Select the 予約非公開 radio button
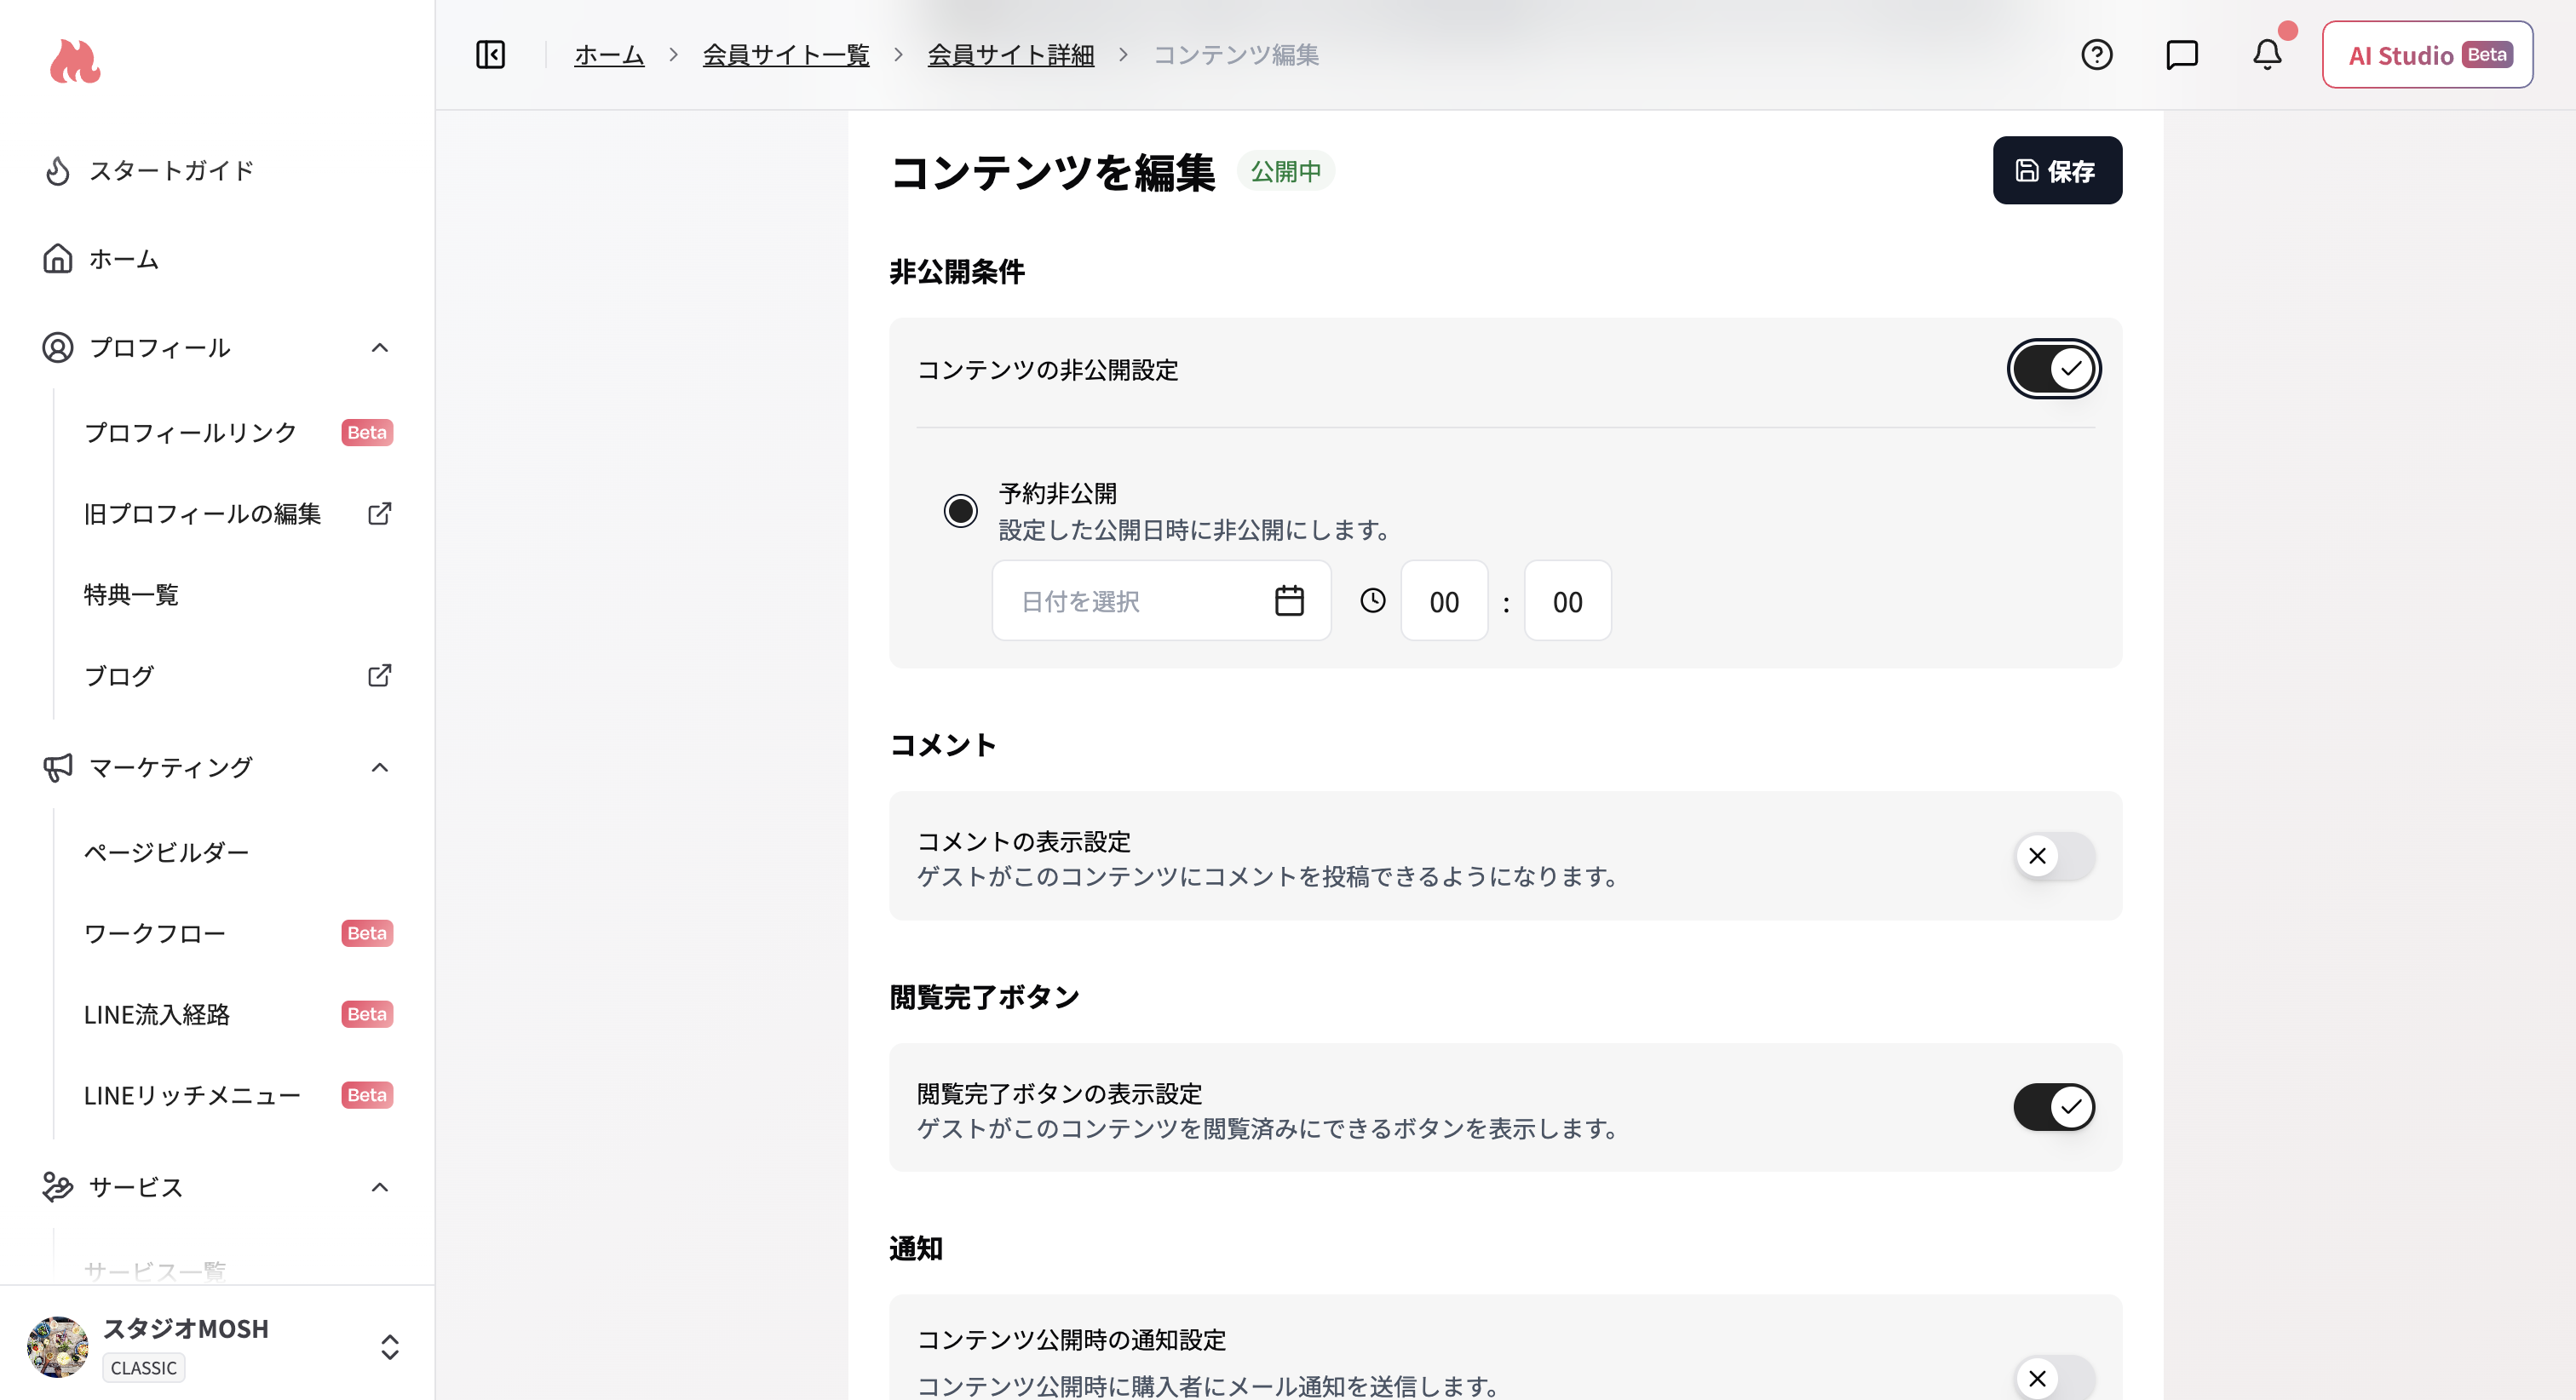The image size is (2576, 1400). click(x=961, y=511)
